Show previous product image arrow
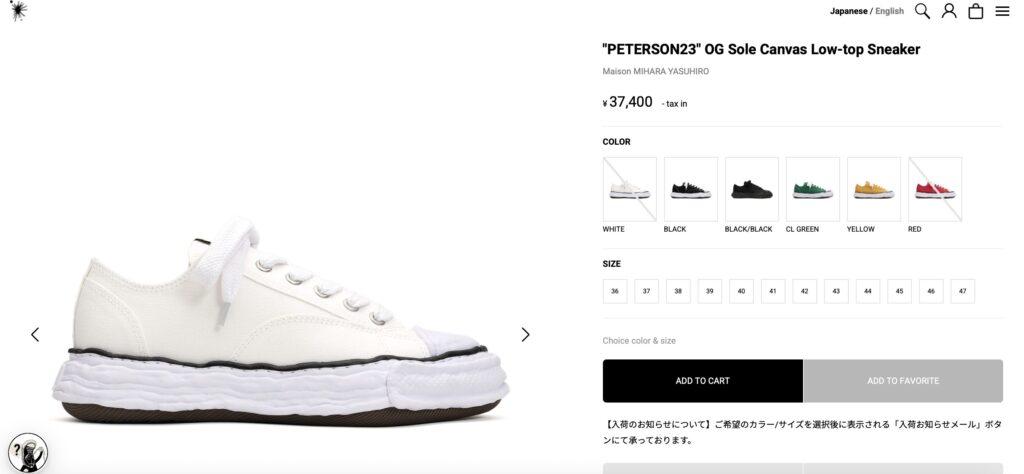The height and width of the screenshot is (474, 1024). 35,334
